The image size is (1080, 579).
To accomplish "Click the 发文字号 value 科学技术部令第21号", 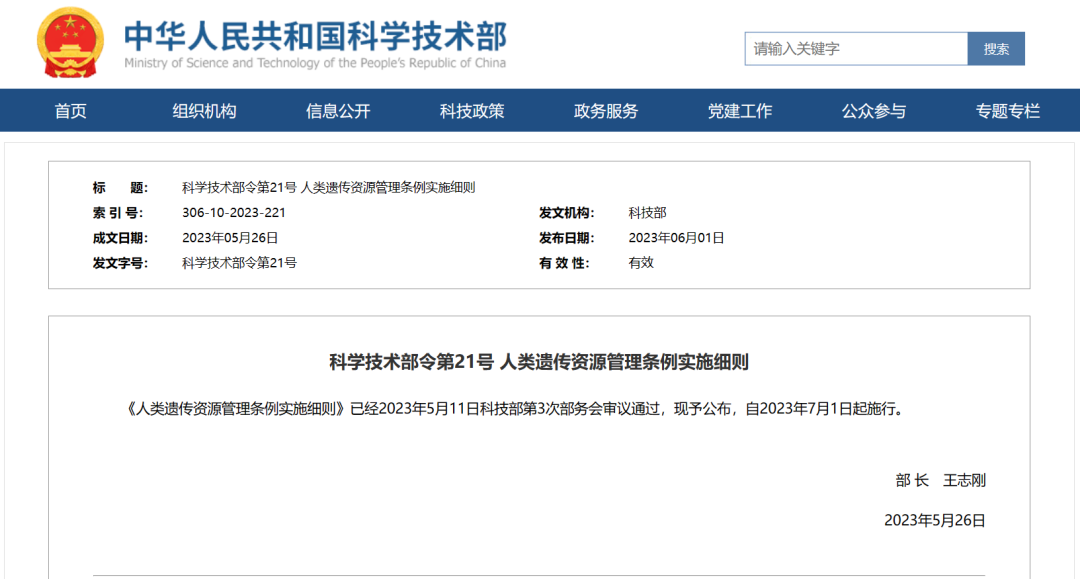I will coord(239,262).
